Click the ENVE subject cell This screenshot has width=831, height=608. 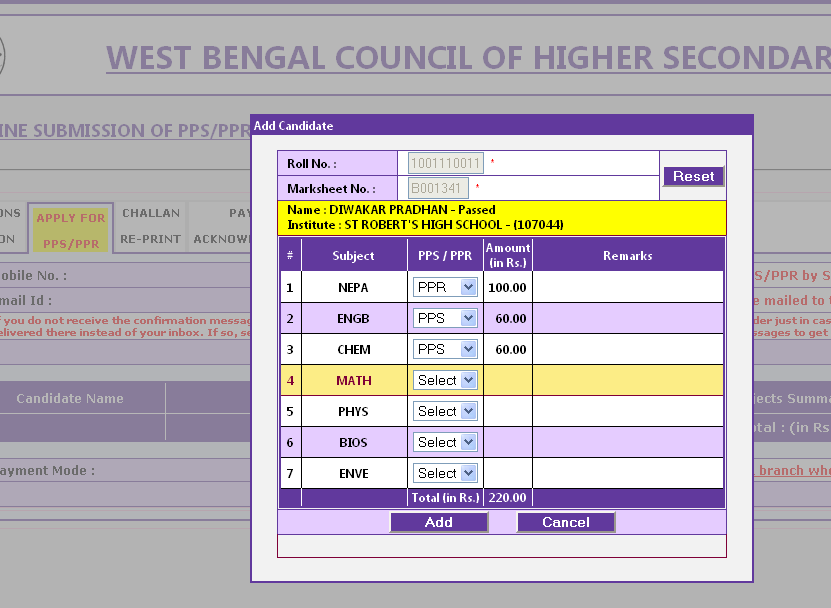pyautogui.click(x=354, y=474)
